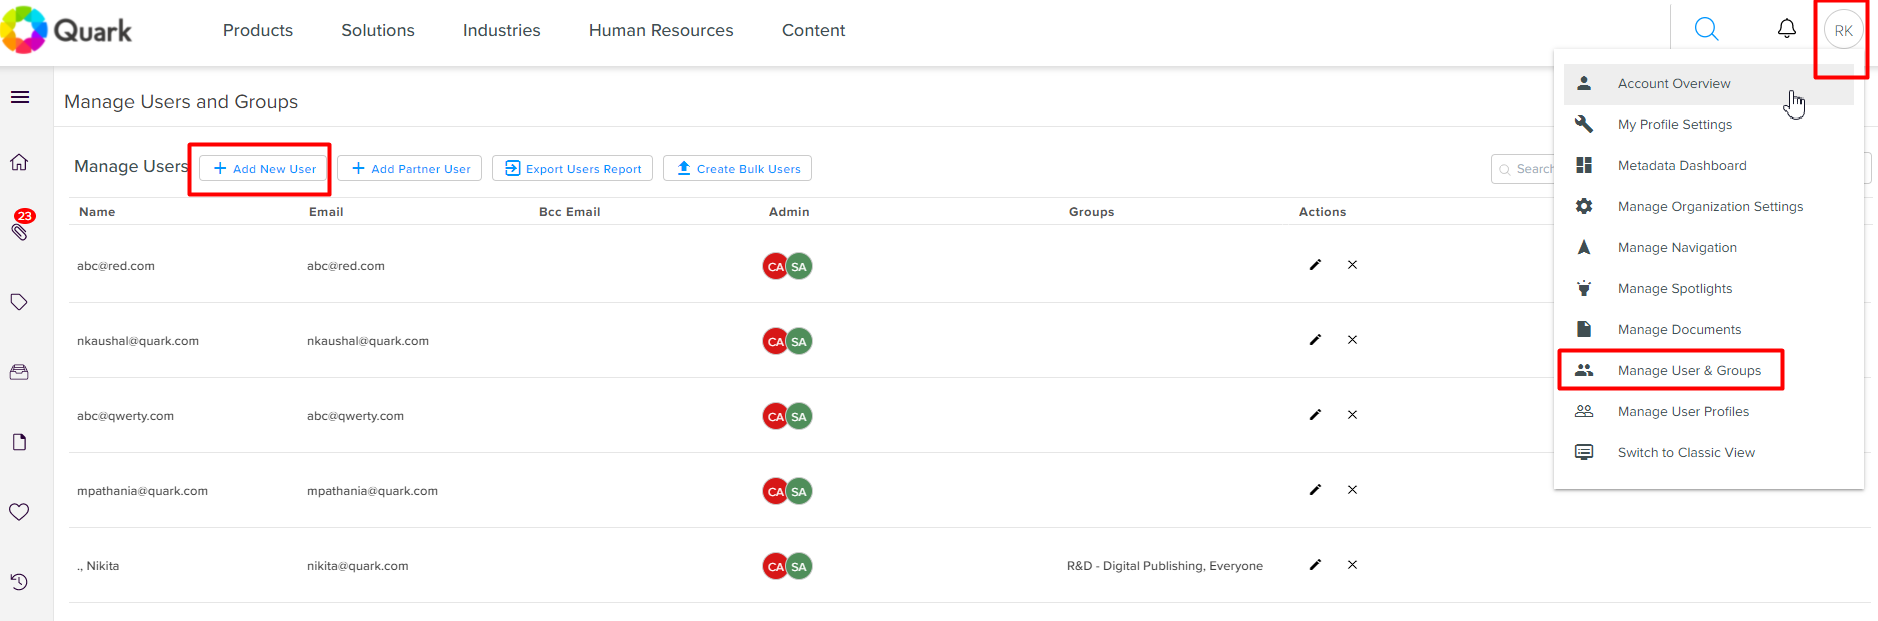This screenshot has width=1878, height=621.
Task: Select Account Overview from user menu
Action: [x=1708, y=84]
